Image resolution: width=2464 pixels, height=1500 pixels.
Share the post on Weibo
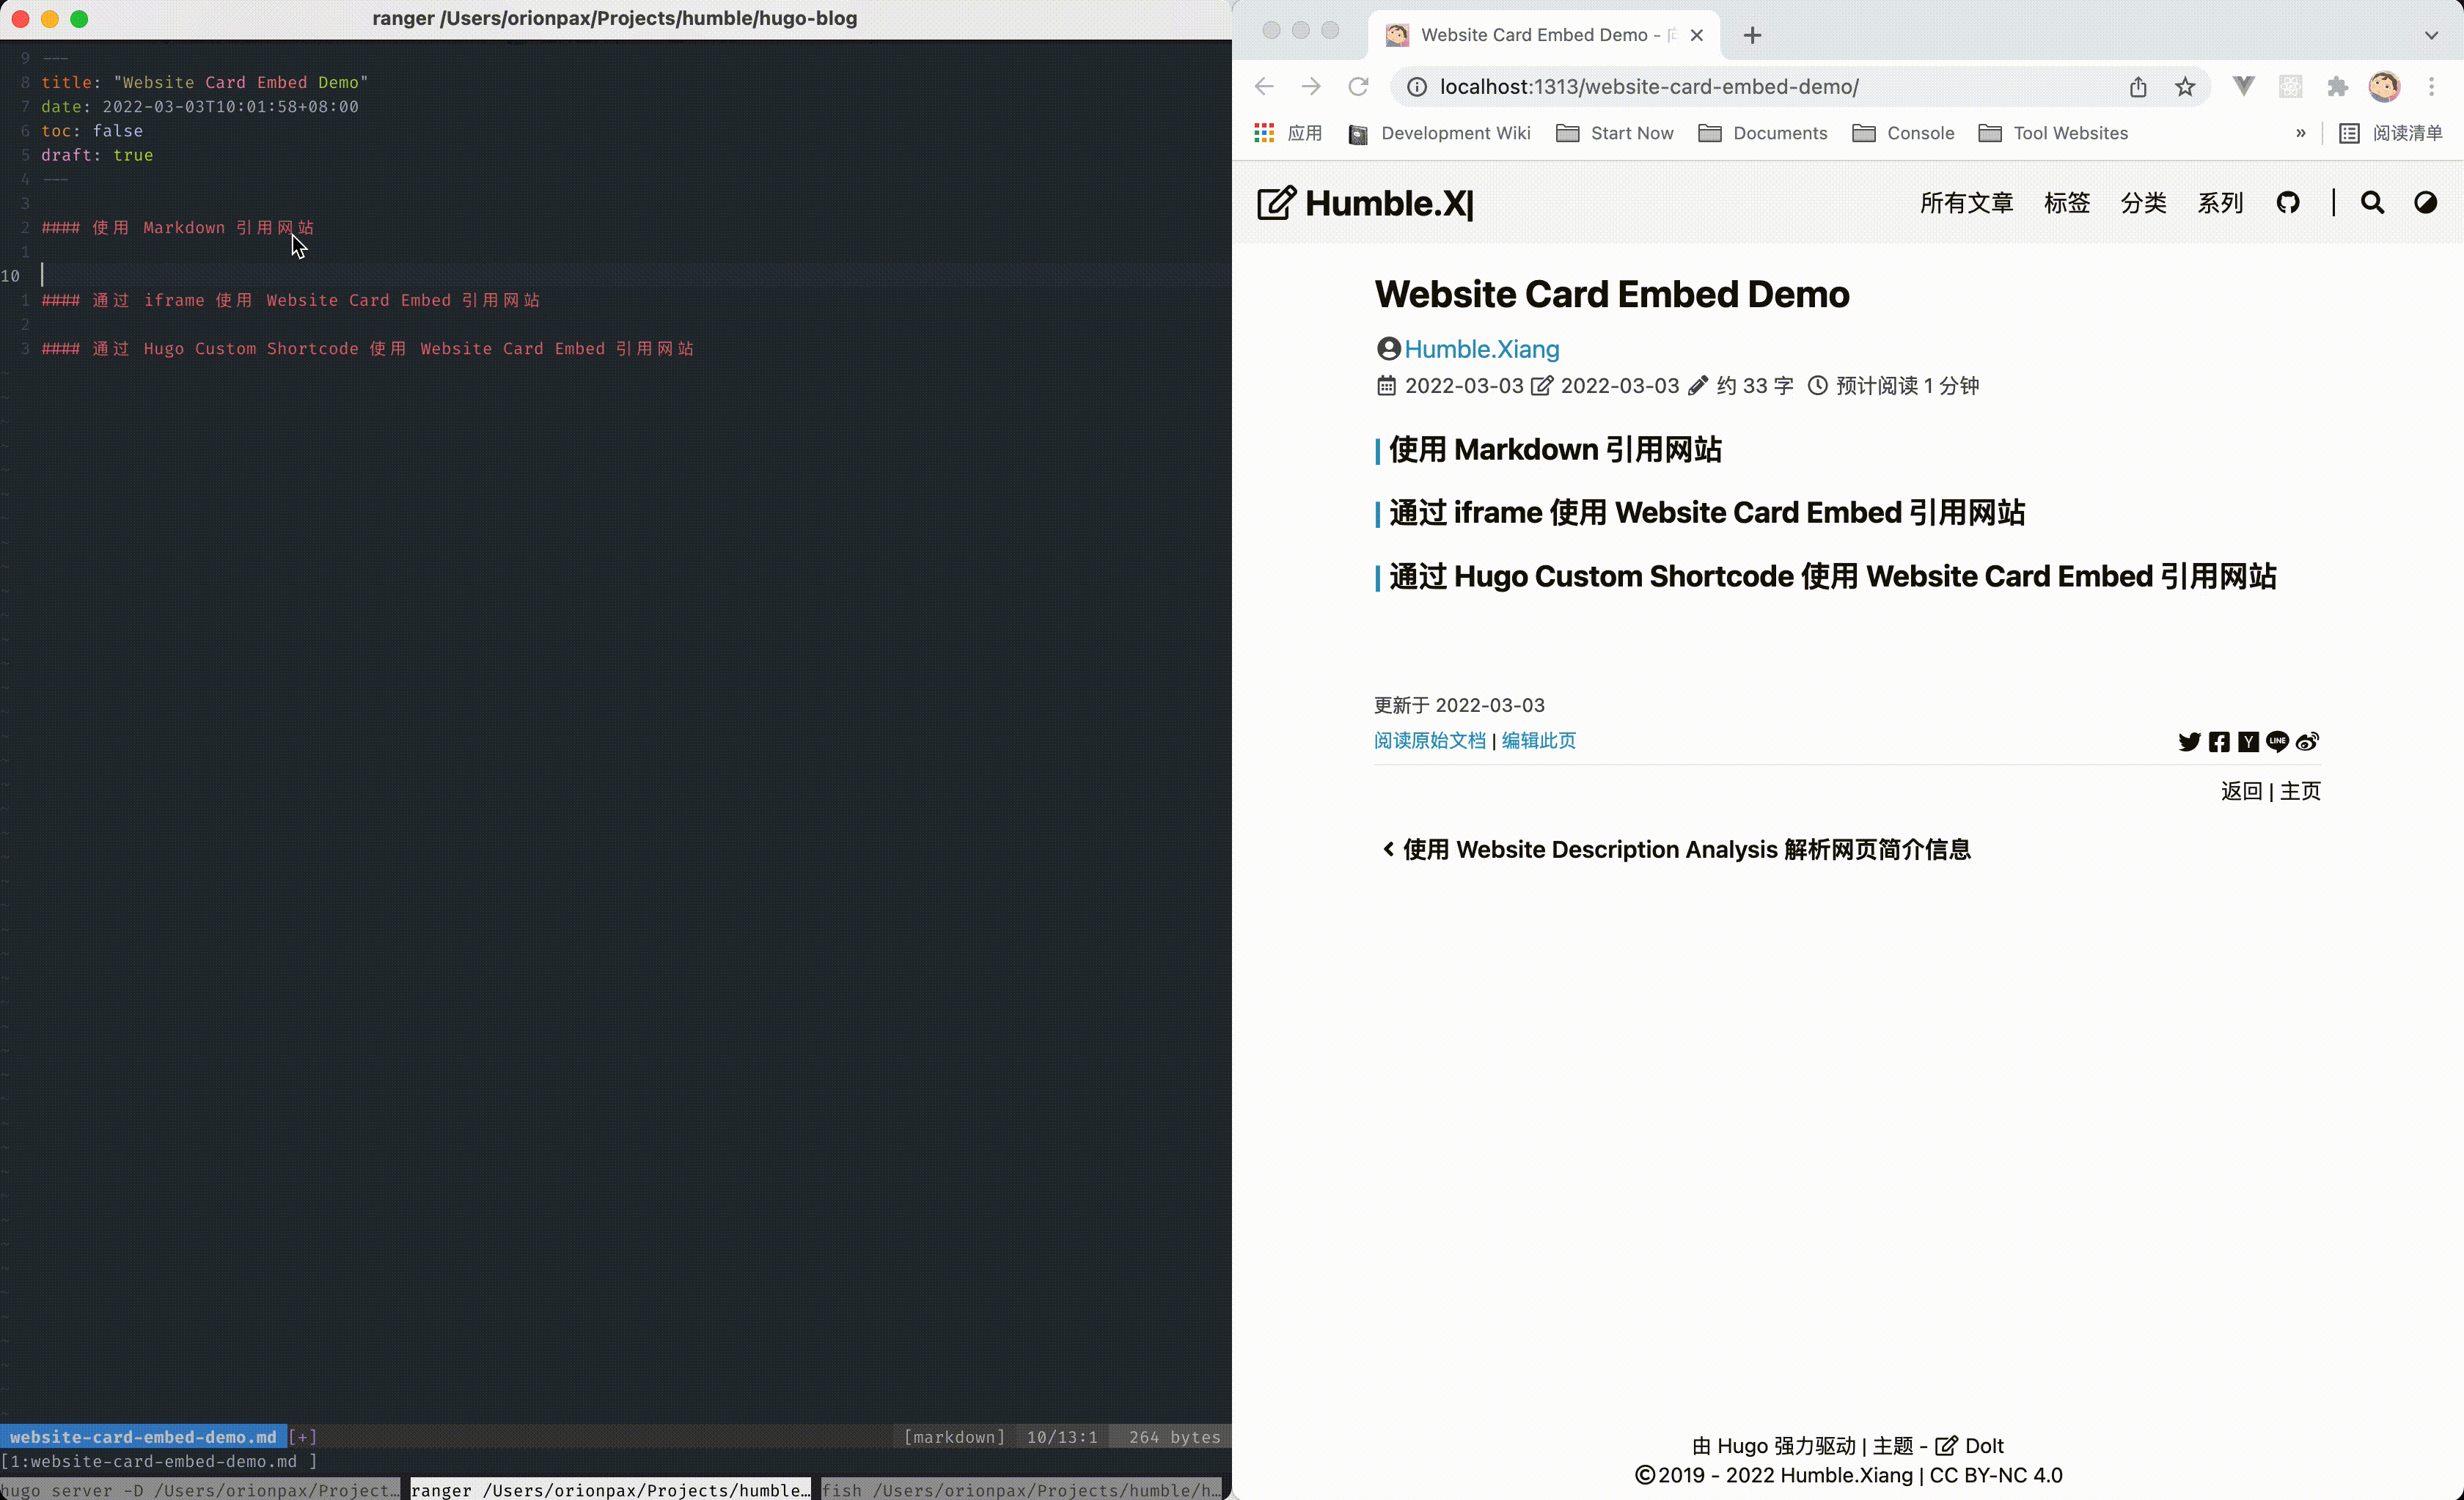2307,742
